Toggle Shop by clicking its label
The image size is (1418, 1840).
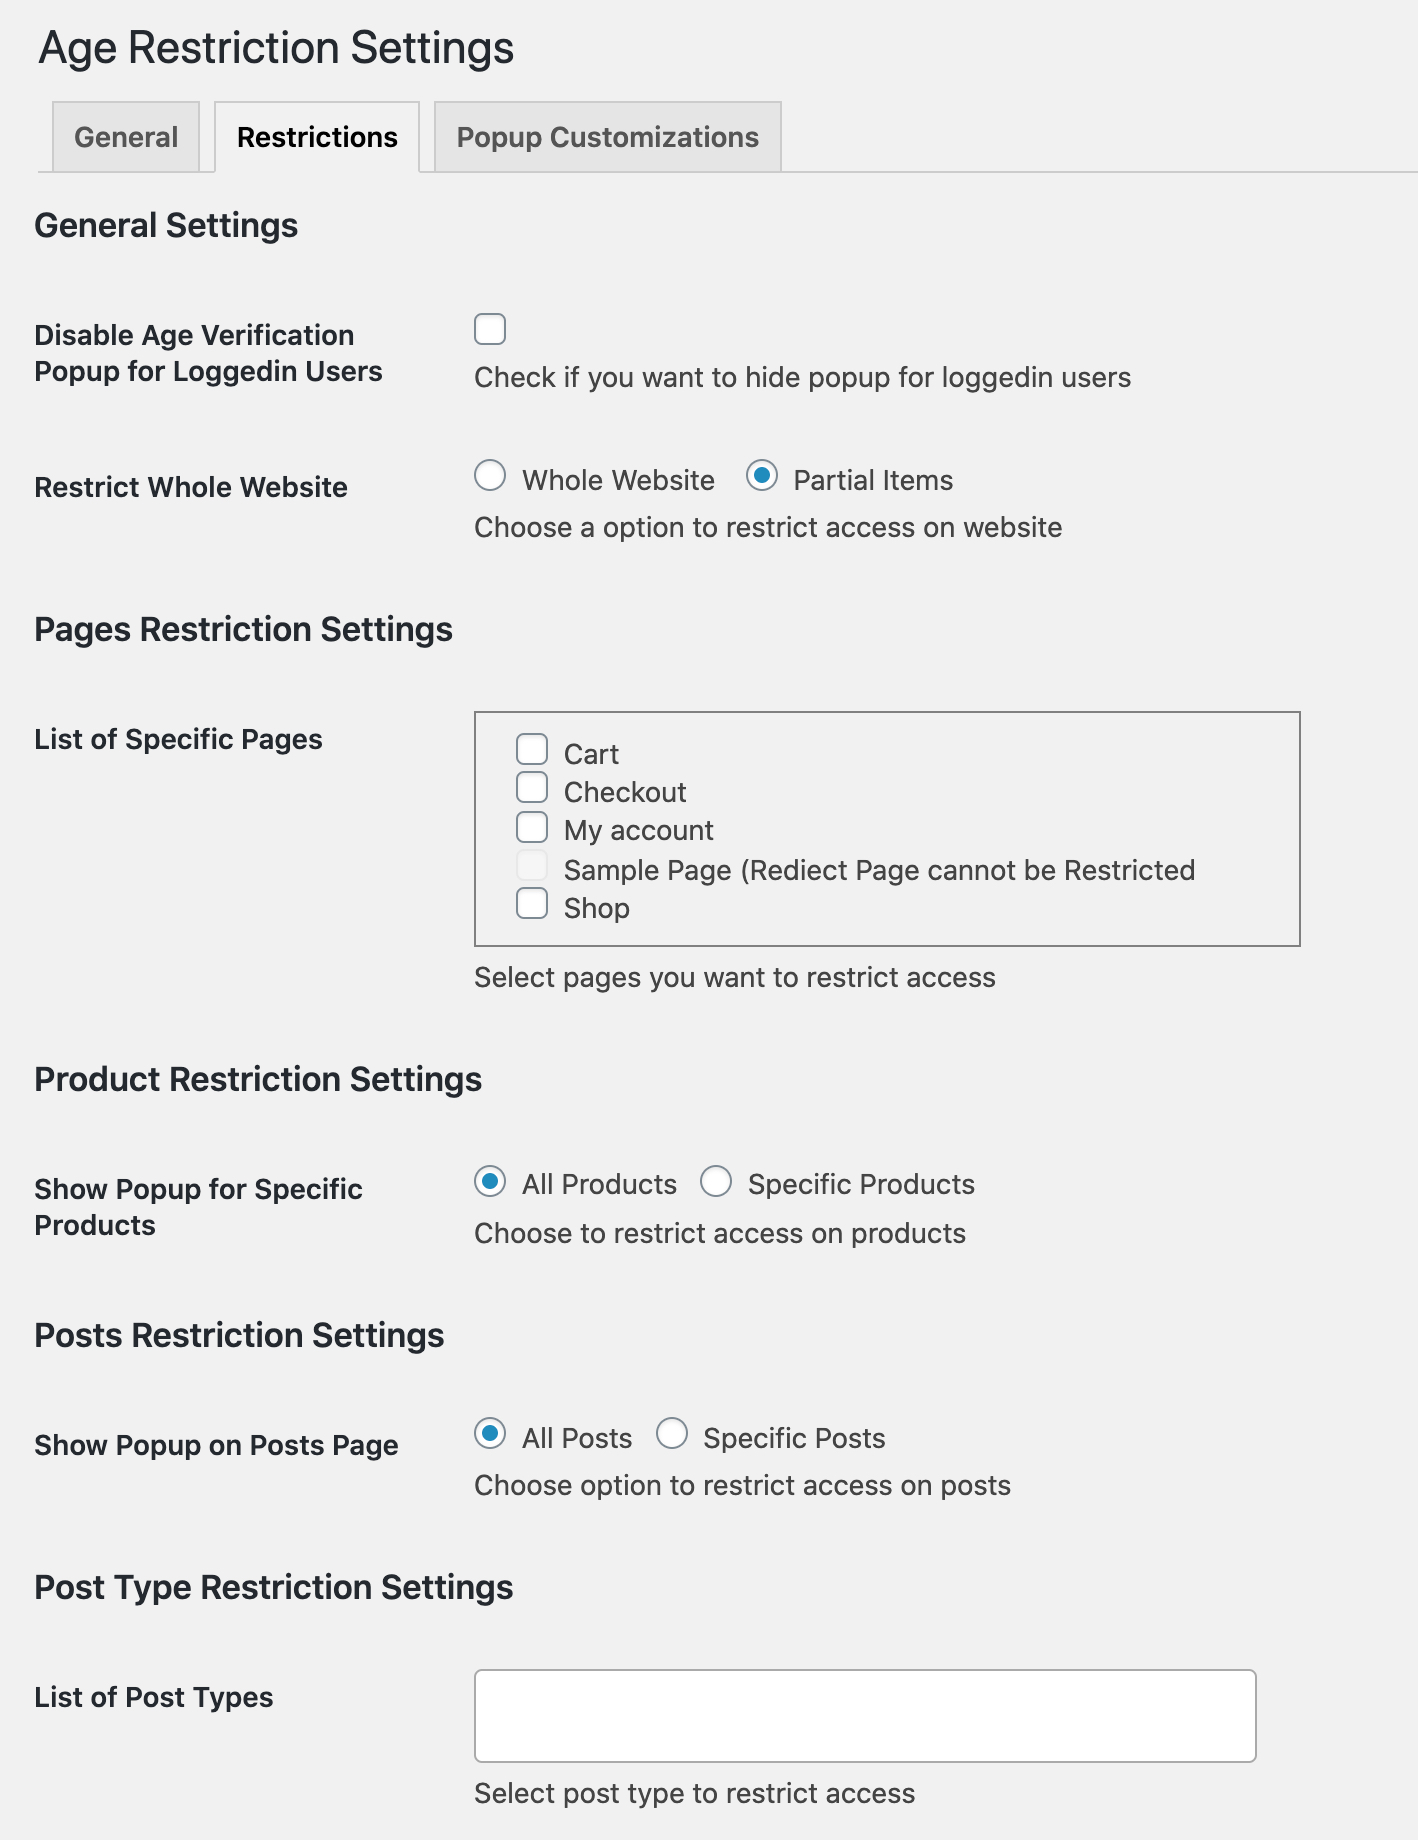[x=597, y=907]
